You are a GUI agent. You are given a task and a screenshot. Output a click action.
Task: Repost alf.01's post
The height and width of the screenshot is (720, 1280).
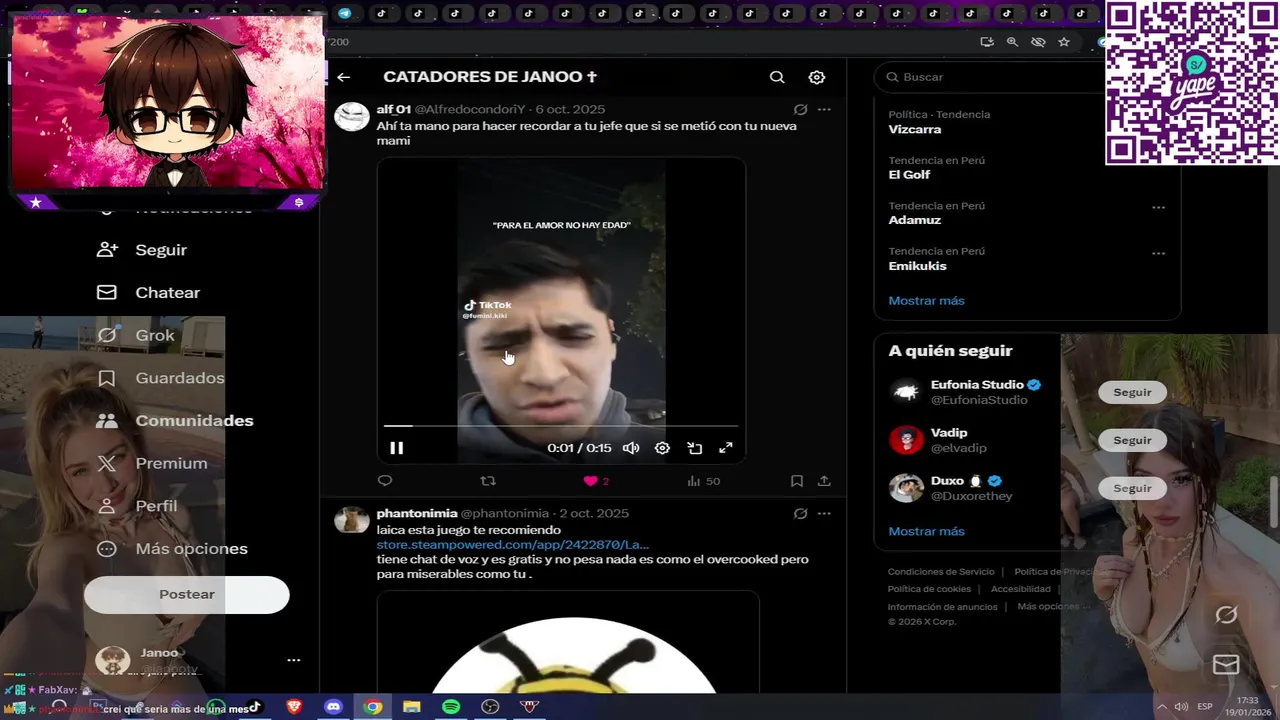point(488,481)
